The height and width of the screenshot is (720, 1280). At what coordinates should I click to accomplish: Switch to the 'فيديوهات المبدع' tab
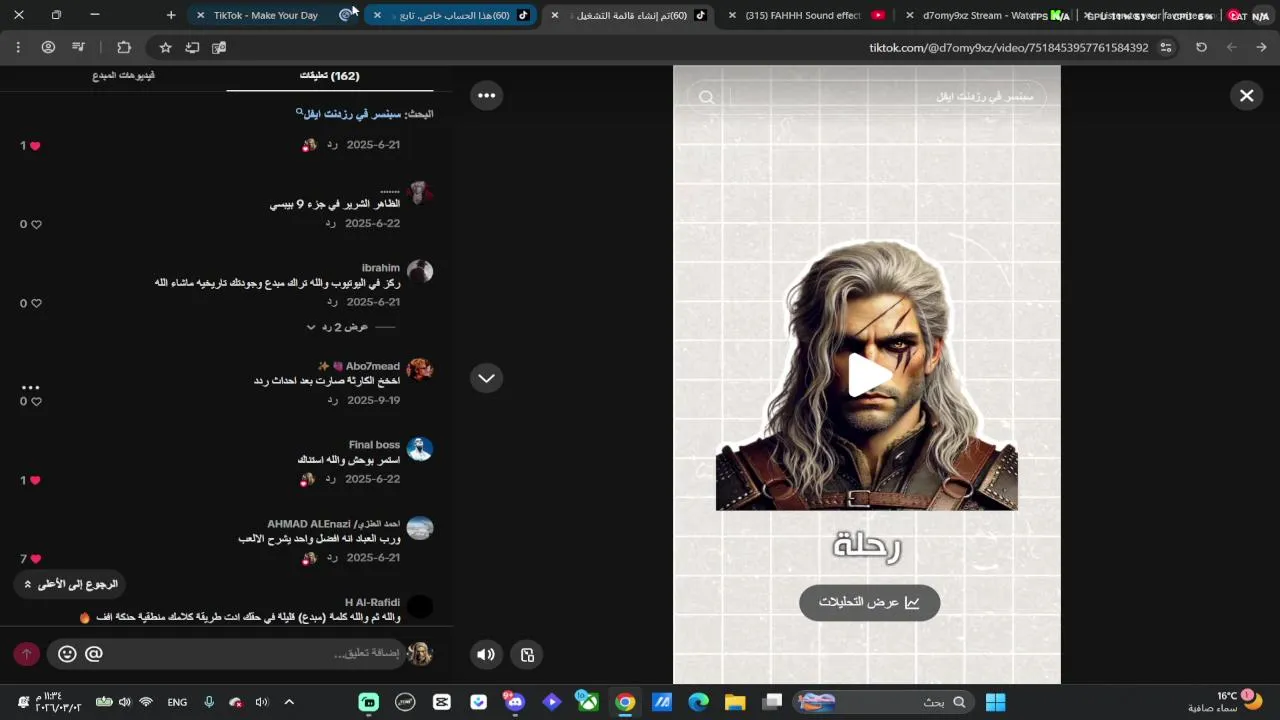coord(123,76)
